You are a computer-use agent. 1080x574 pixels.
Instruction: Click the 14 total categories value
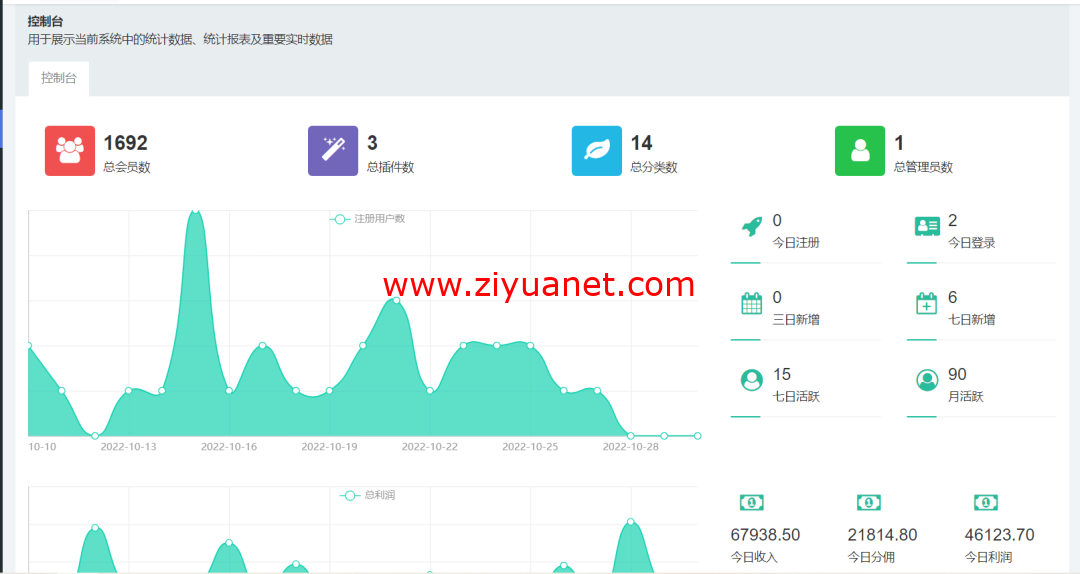641,143
